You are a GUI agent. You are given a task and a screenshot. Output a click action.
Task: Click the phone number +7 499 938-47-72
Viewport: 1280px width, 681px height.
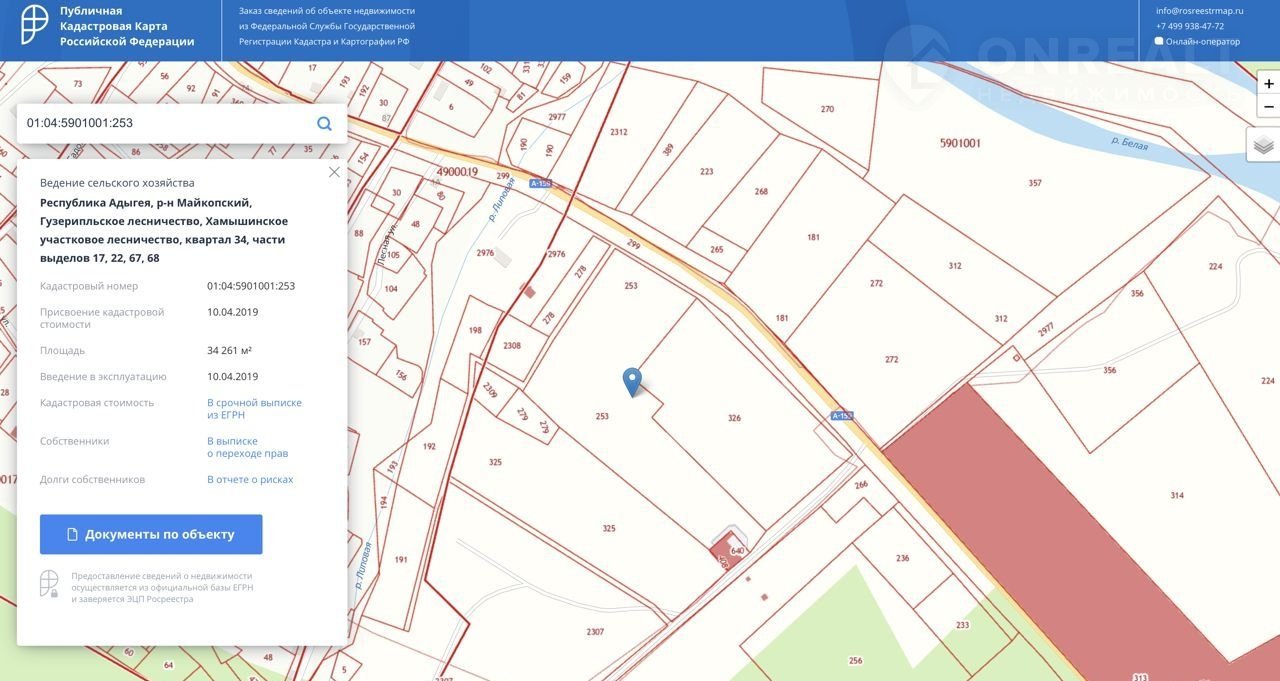(x=1189, y=26)
